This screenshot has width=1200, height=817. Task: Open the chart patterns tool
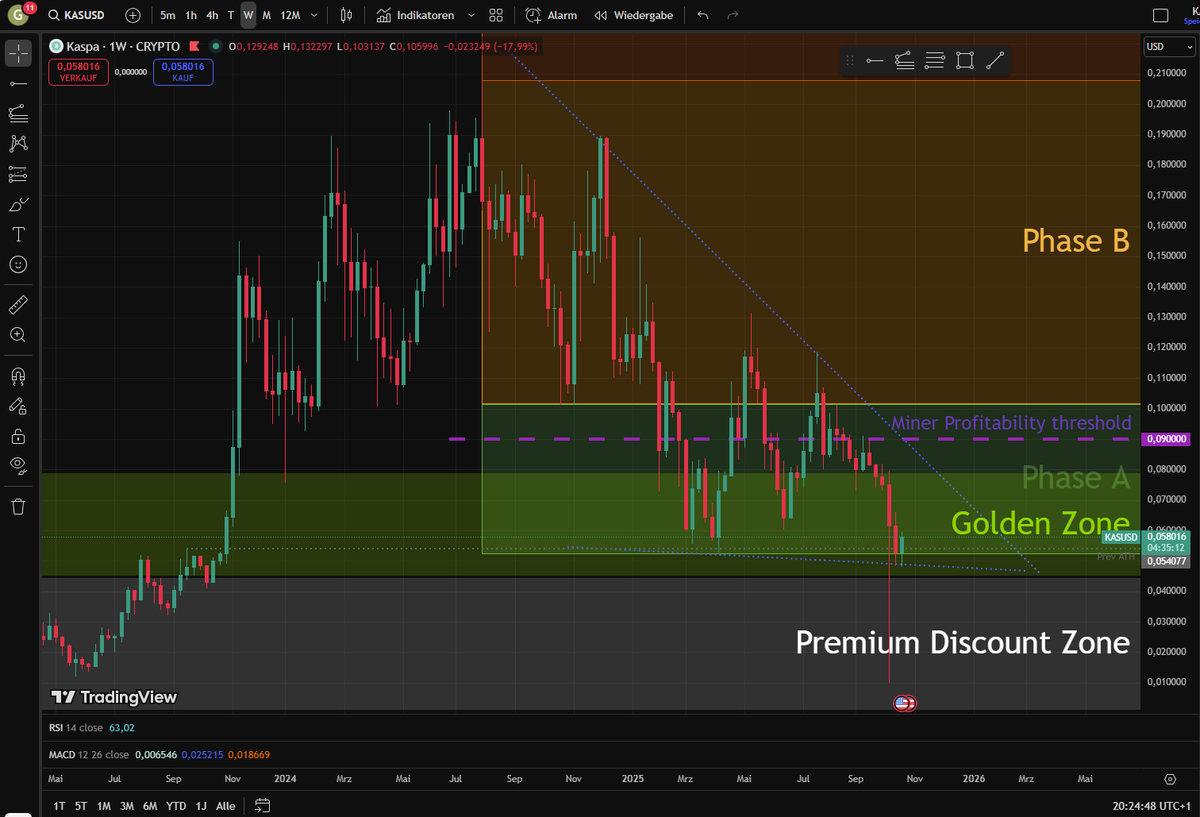click(17, 144)
